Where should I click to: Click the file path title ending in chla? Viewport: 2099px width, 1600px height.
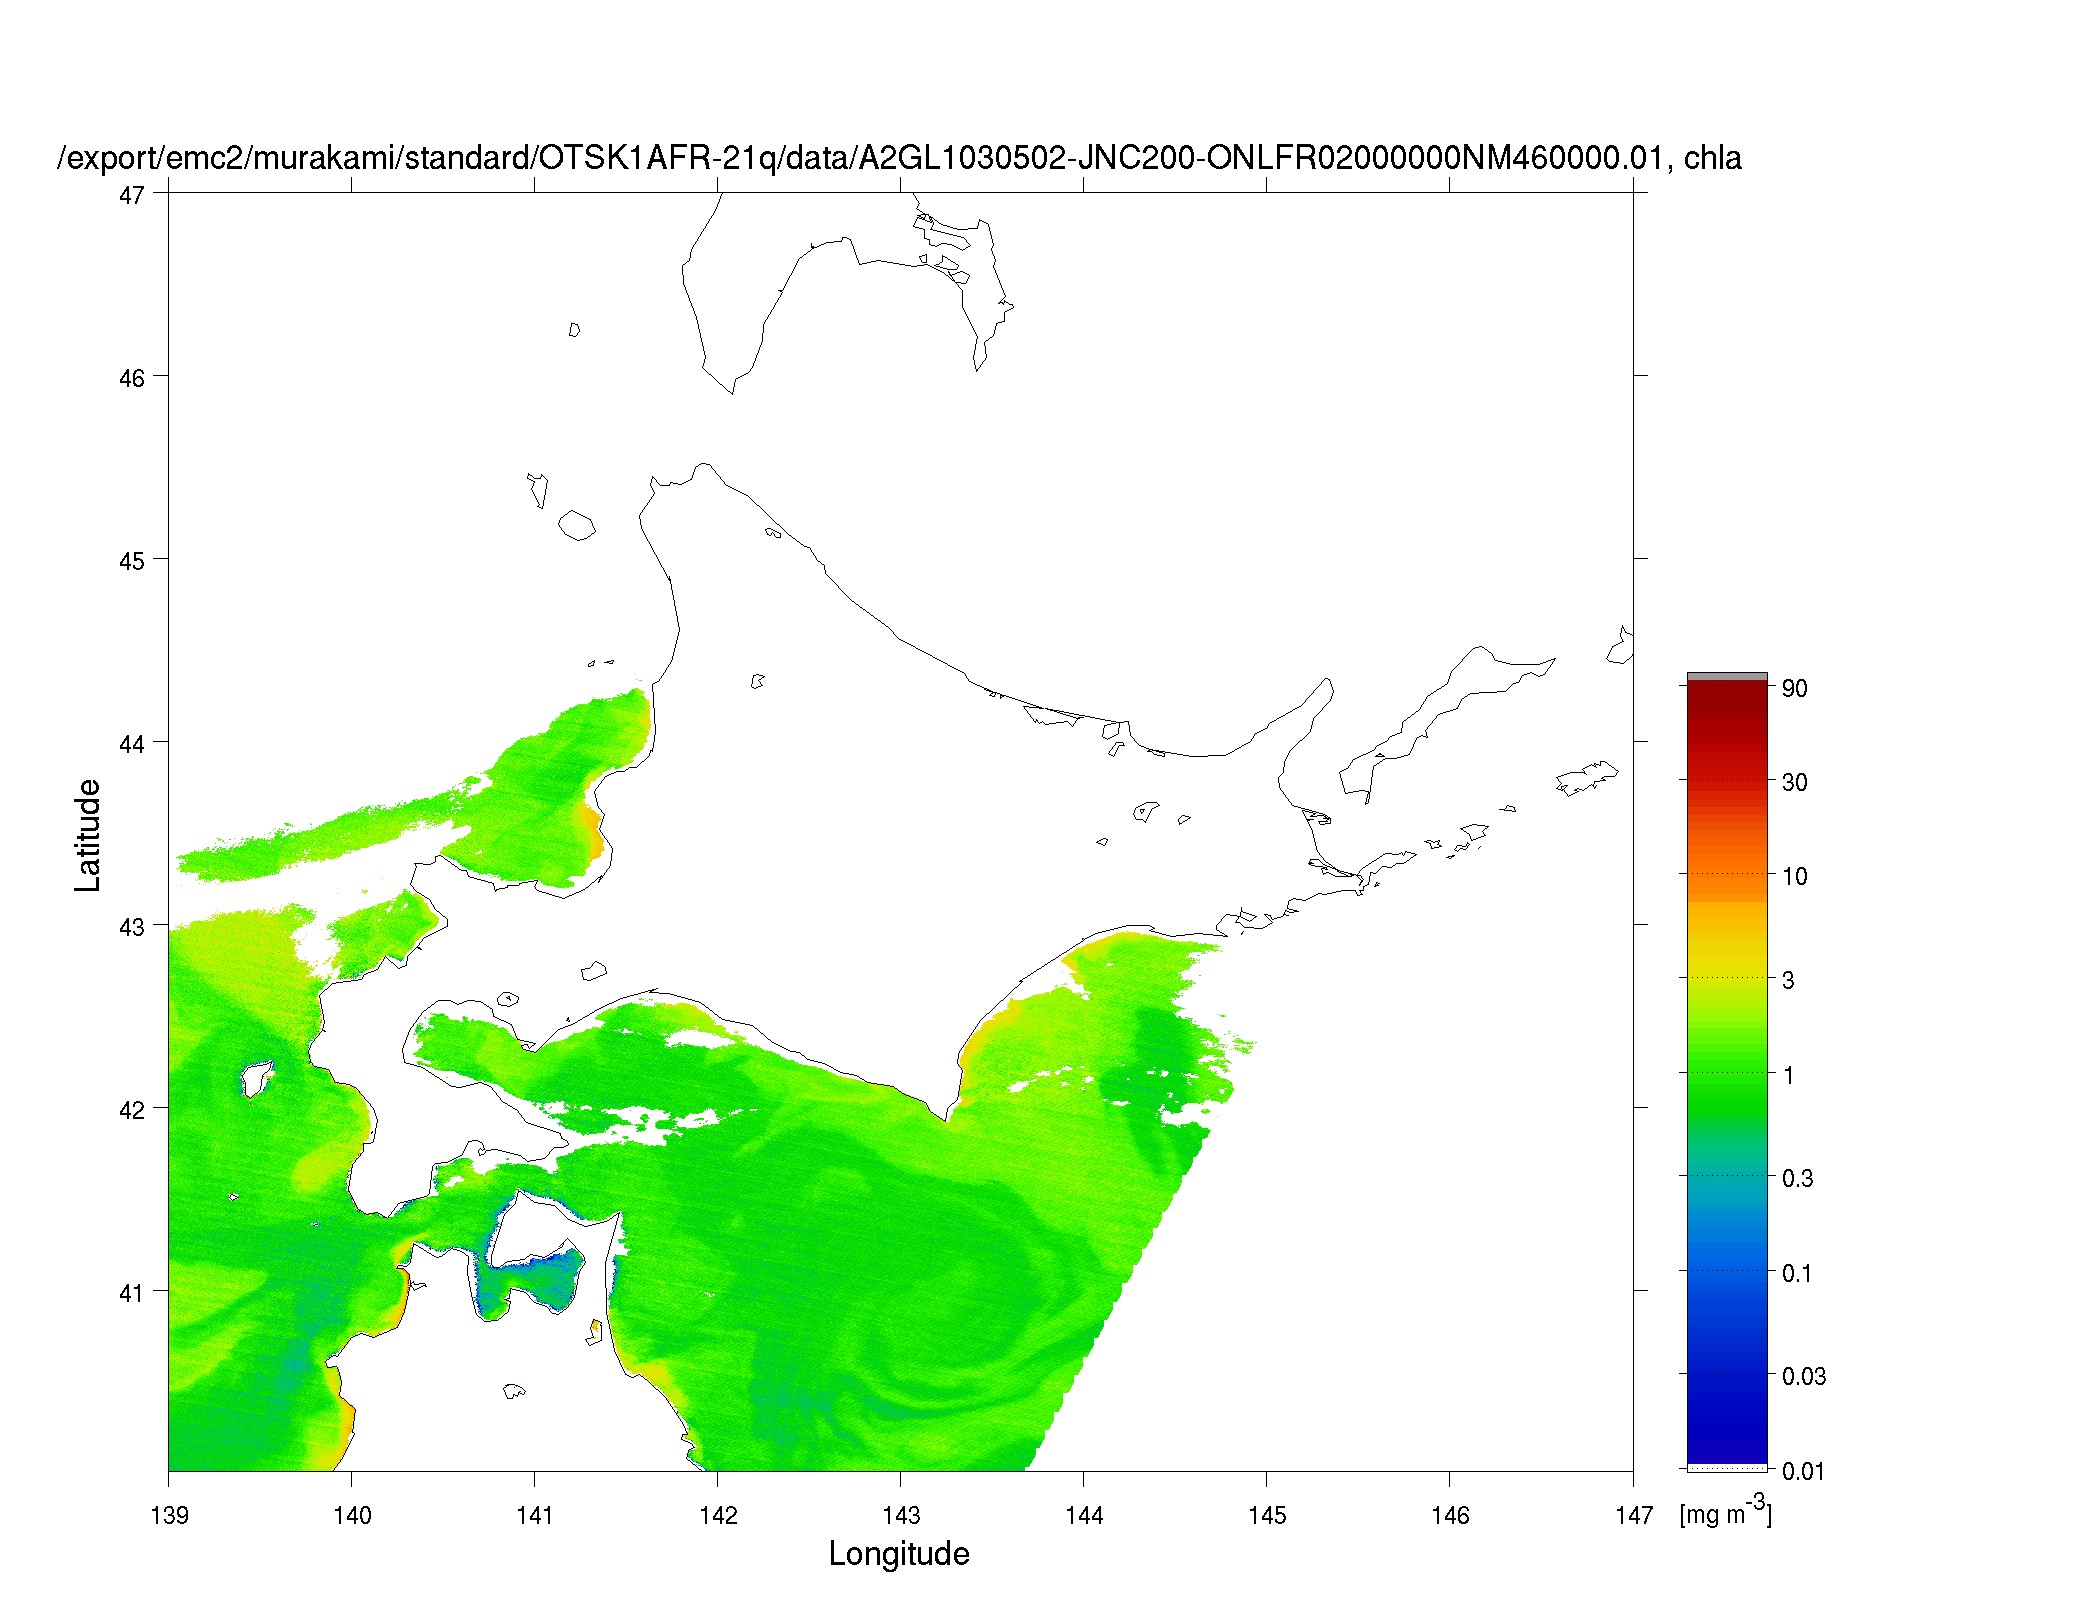coord(900,158)
